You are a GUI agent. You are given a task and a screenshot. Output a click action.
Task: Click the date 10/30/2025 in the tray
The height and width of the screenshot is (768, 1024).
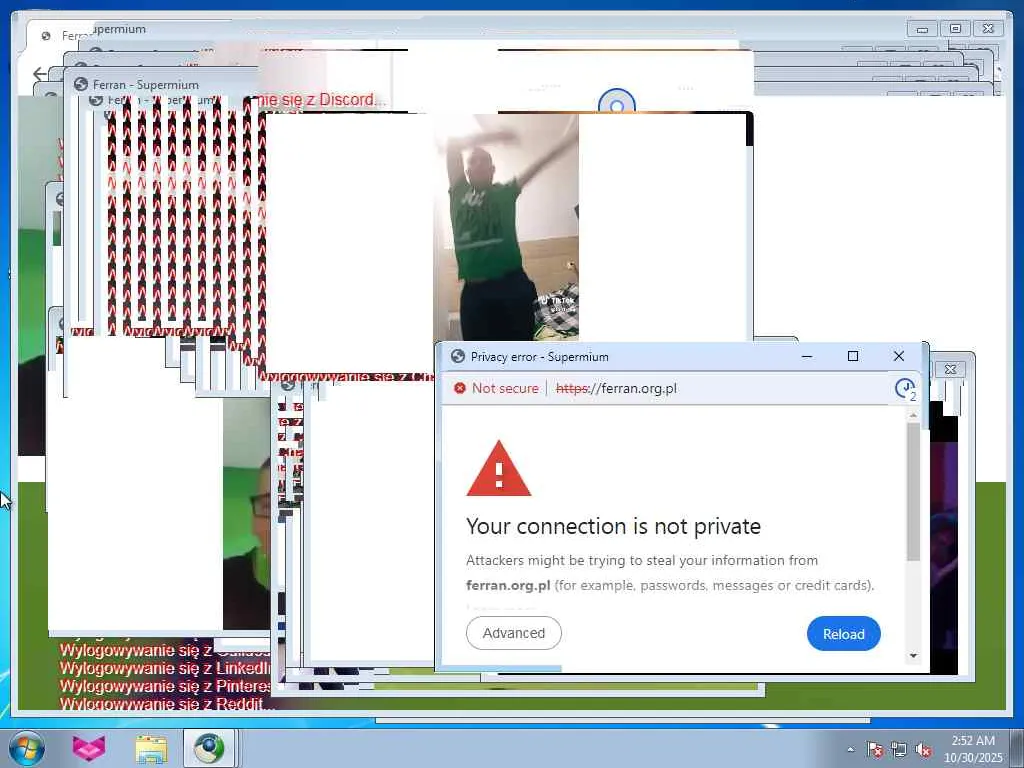[972, 758]
